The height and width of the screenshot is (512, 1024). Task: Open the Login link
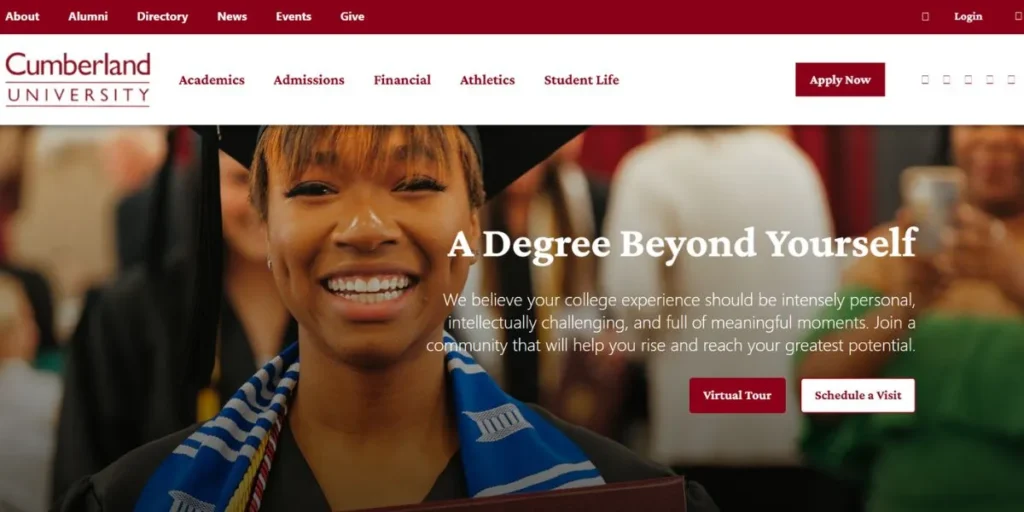pyautogui.click(x=968, y=17)
